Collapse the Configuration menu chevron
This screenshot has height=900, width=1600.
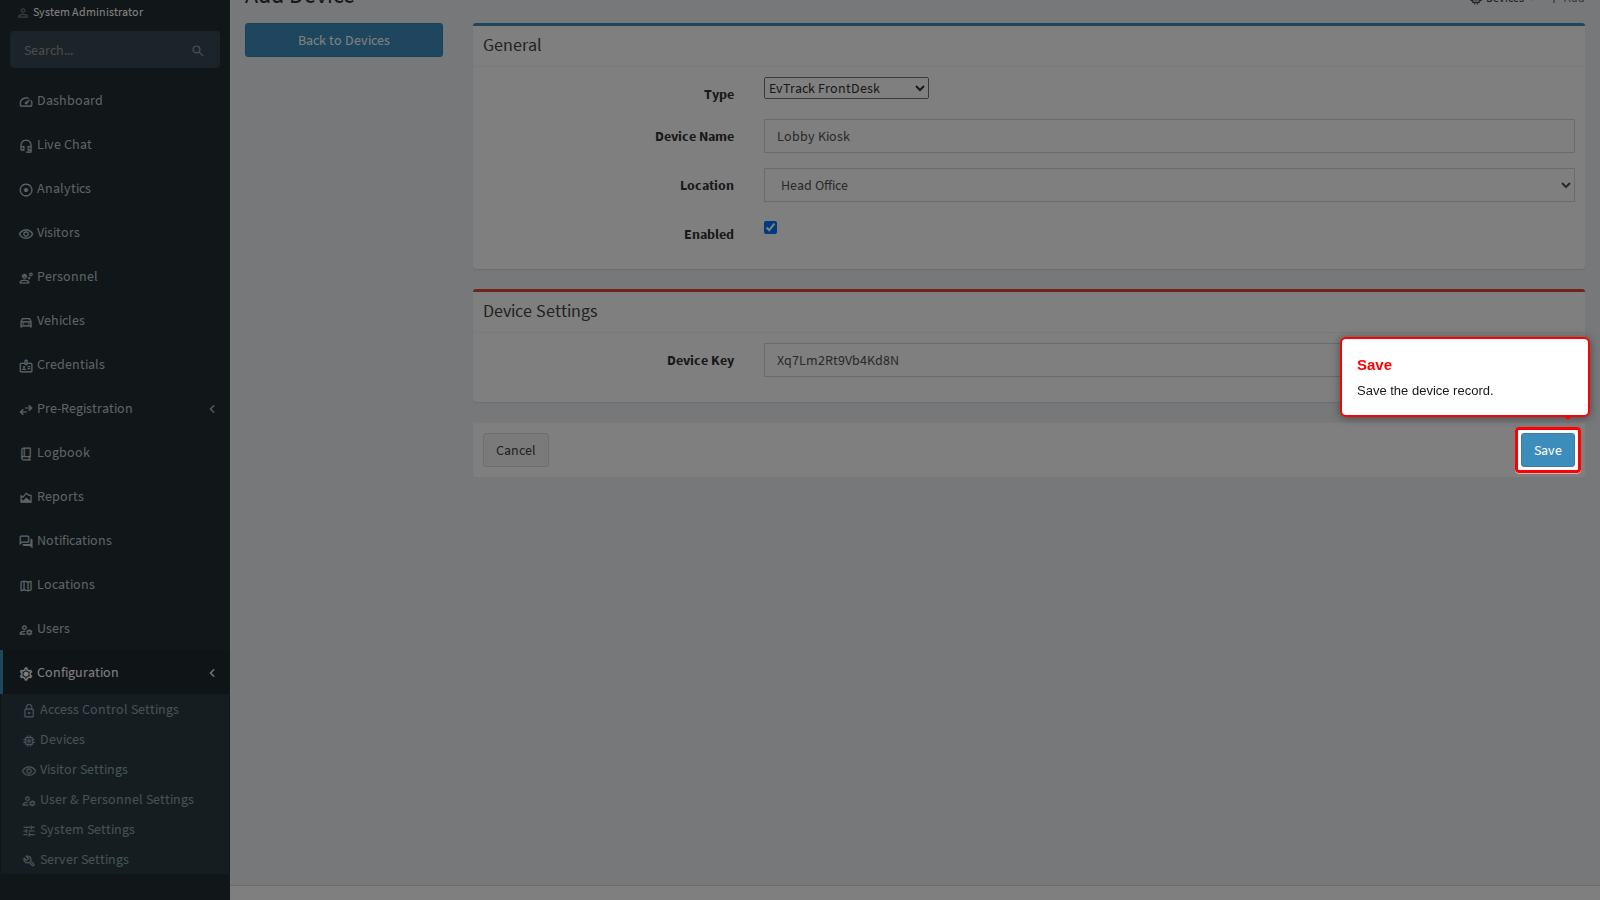212,673
